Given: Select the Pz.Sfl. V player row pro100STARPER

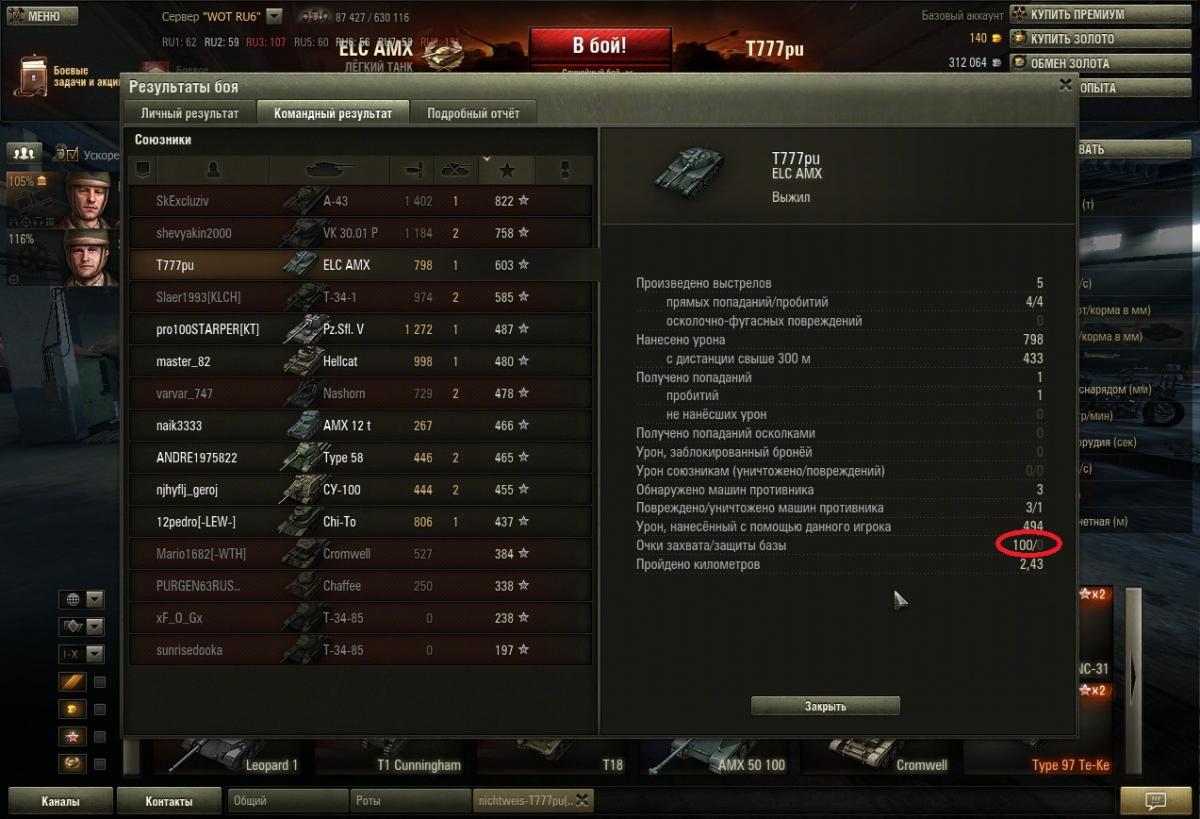Looking at the screenshot, I should (x=360, y=329).
